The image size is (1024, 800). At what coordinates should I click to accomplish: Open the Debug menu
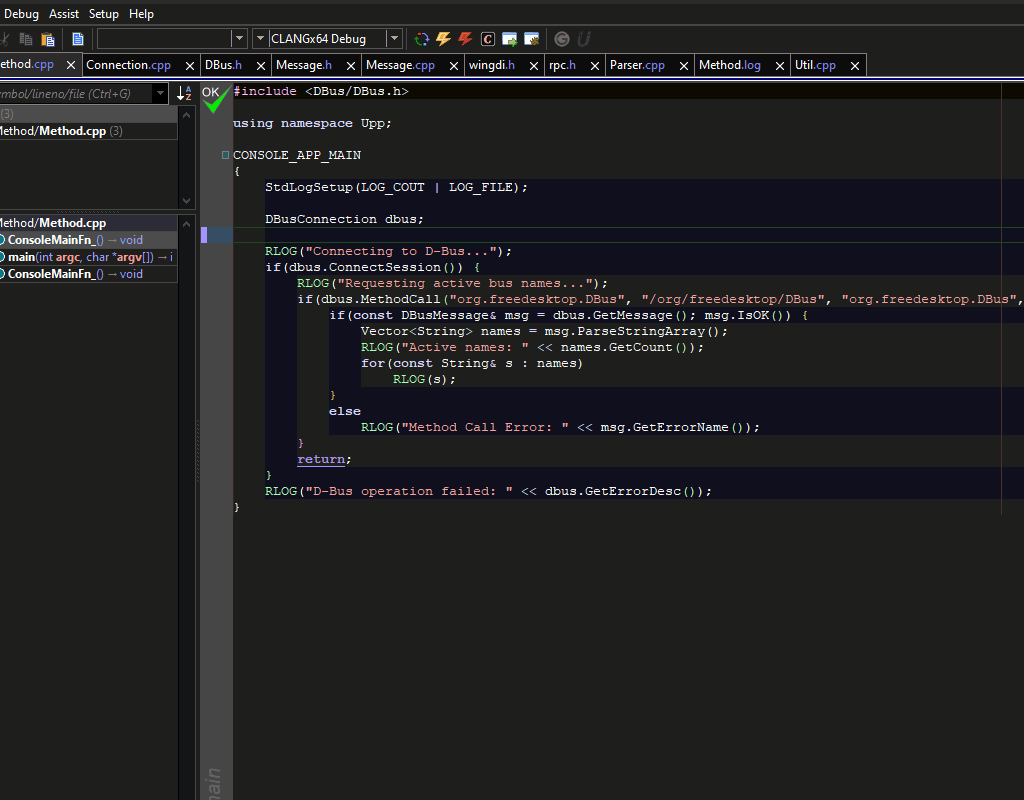21,14
